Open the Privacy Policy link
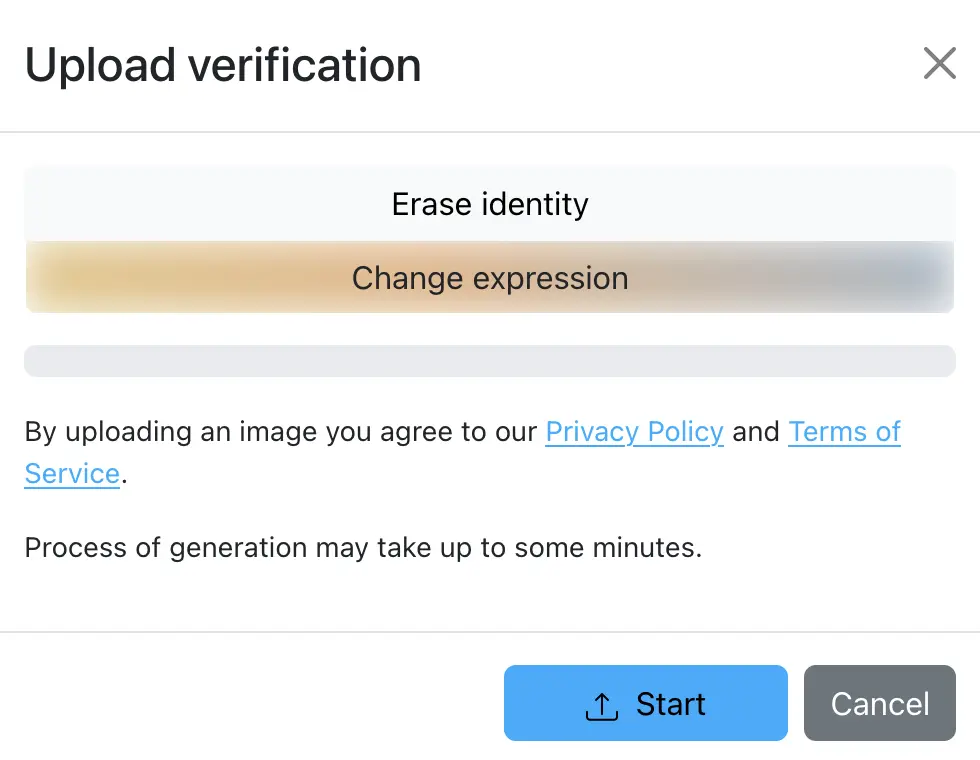Image resolution: width=980 pixels, height=760 pixels. pos(634,432)
